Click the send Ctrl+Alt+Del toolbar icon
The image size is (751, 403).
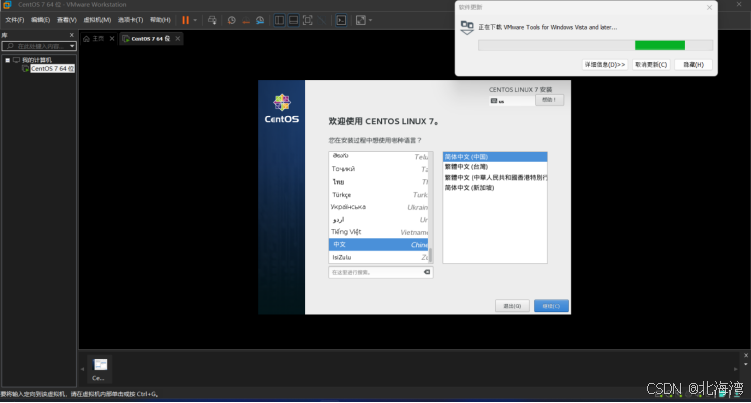212,20
